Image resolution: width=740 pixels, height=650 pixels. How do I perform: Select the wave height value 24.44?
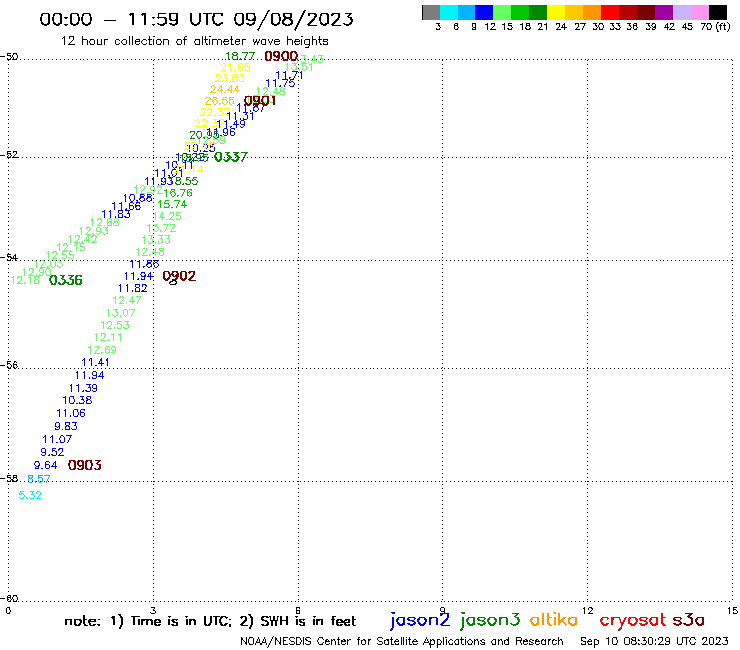[225, 89]
